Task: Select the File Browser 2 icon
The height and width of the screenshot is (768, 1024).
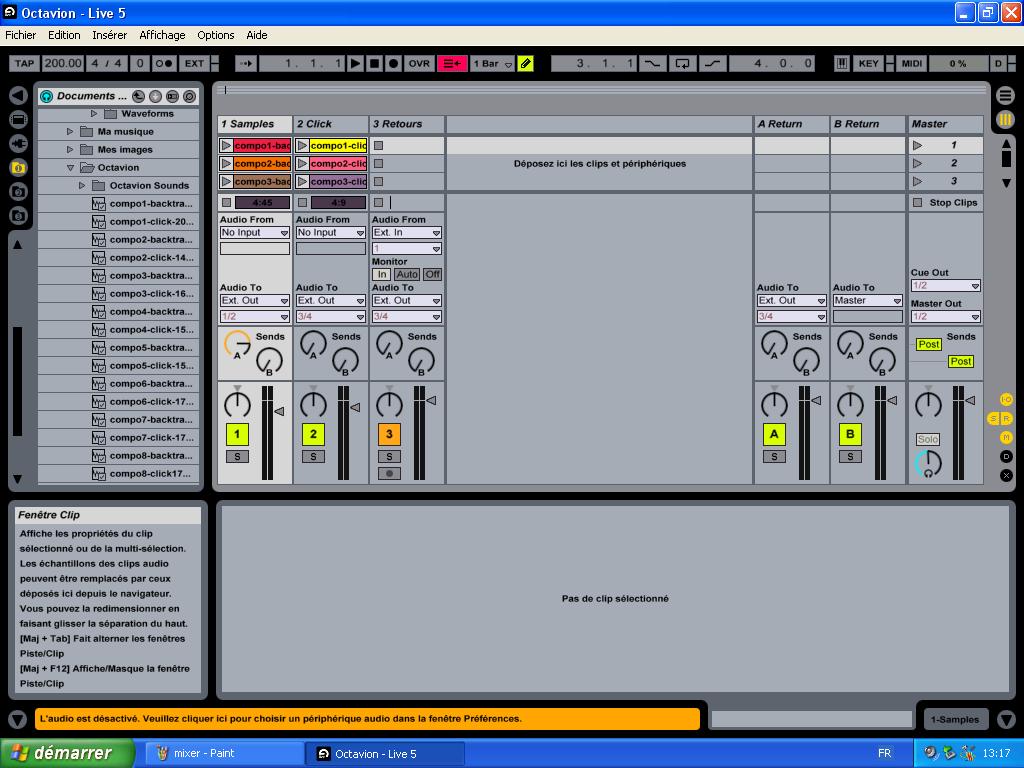Action: pyautogui.click(x=18, y=191)
